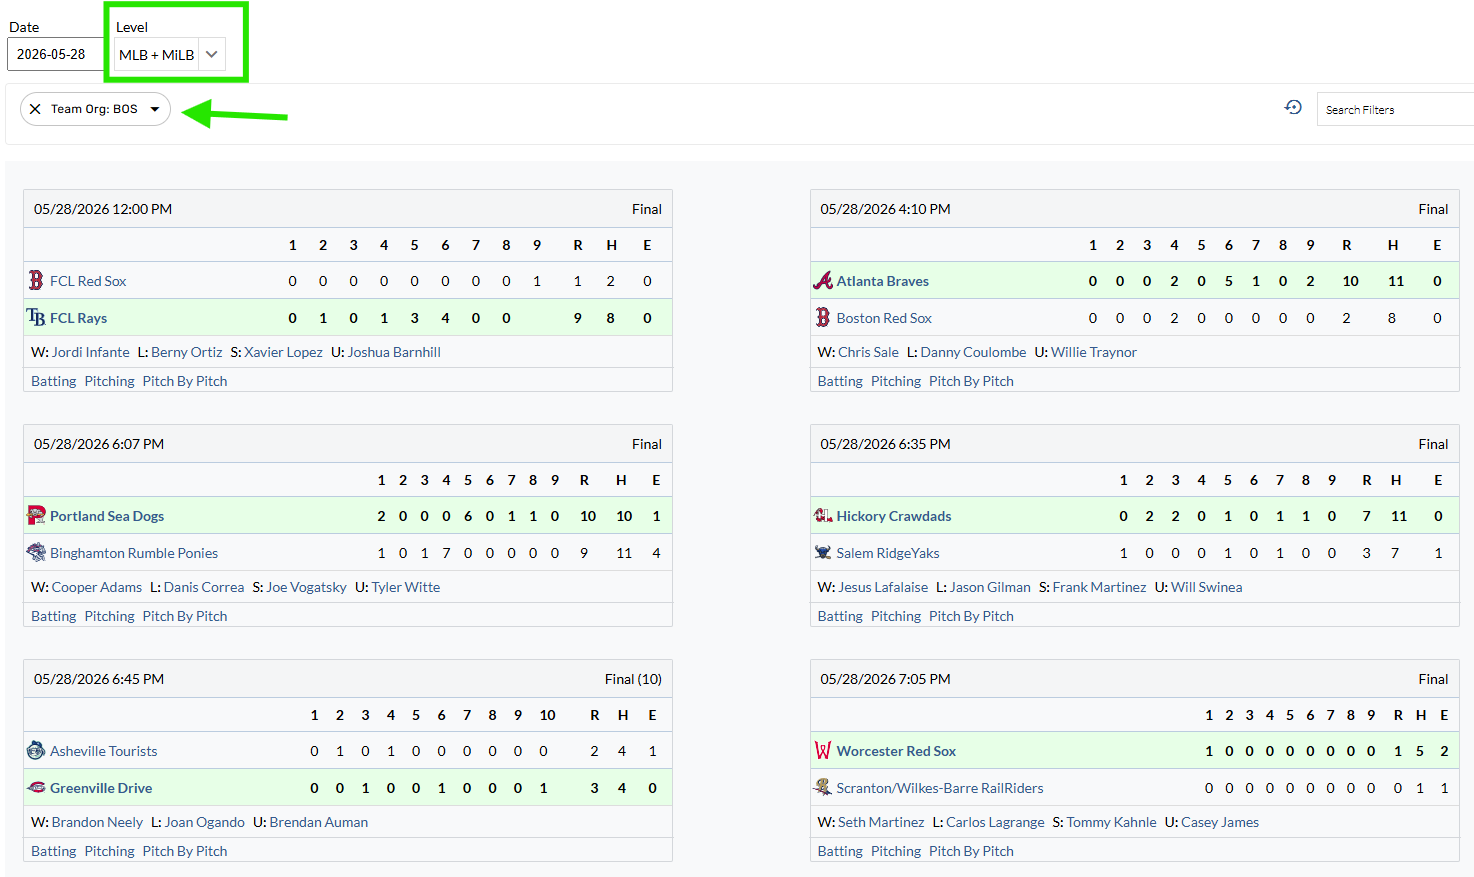Click the reset filters history icon
This screenshot has height=877, width=1474.
[1293, 108]
